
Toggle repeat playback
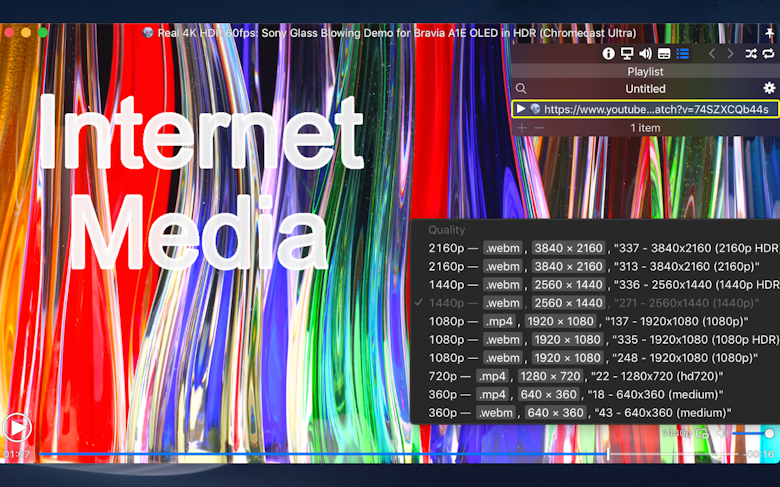pos(769,54)
